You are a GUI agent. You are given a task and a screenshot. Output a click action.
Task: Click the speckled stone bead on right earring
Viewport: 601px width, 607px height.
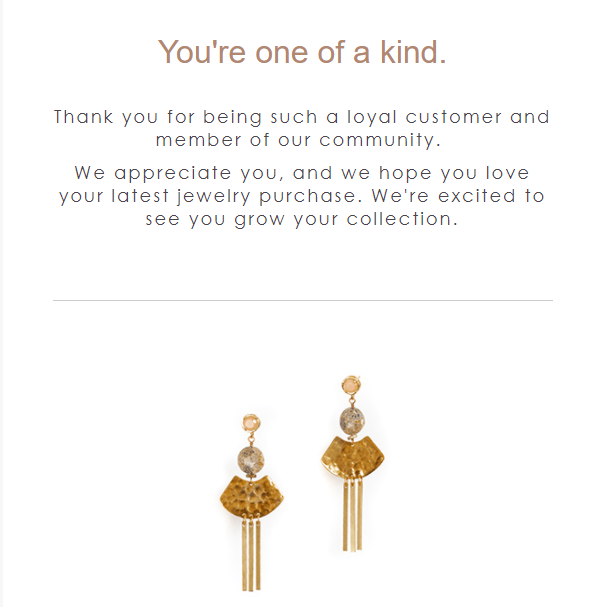[x=352, y=419]
